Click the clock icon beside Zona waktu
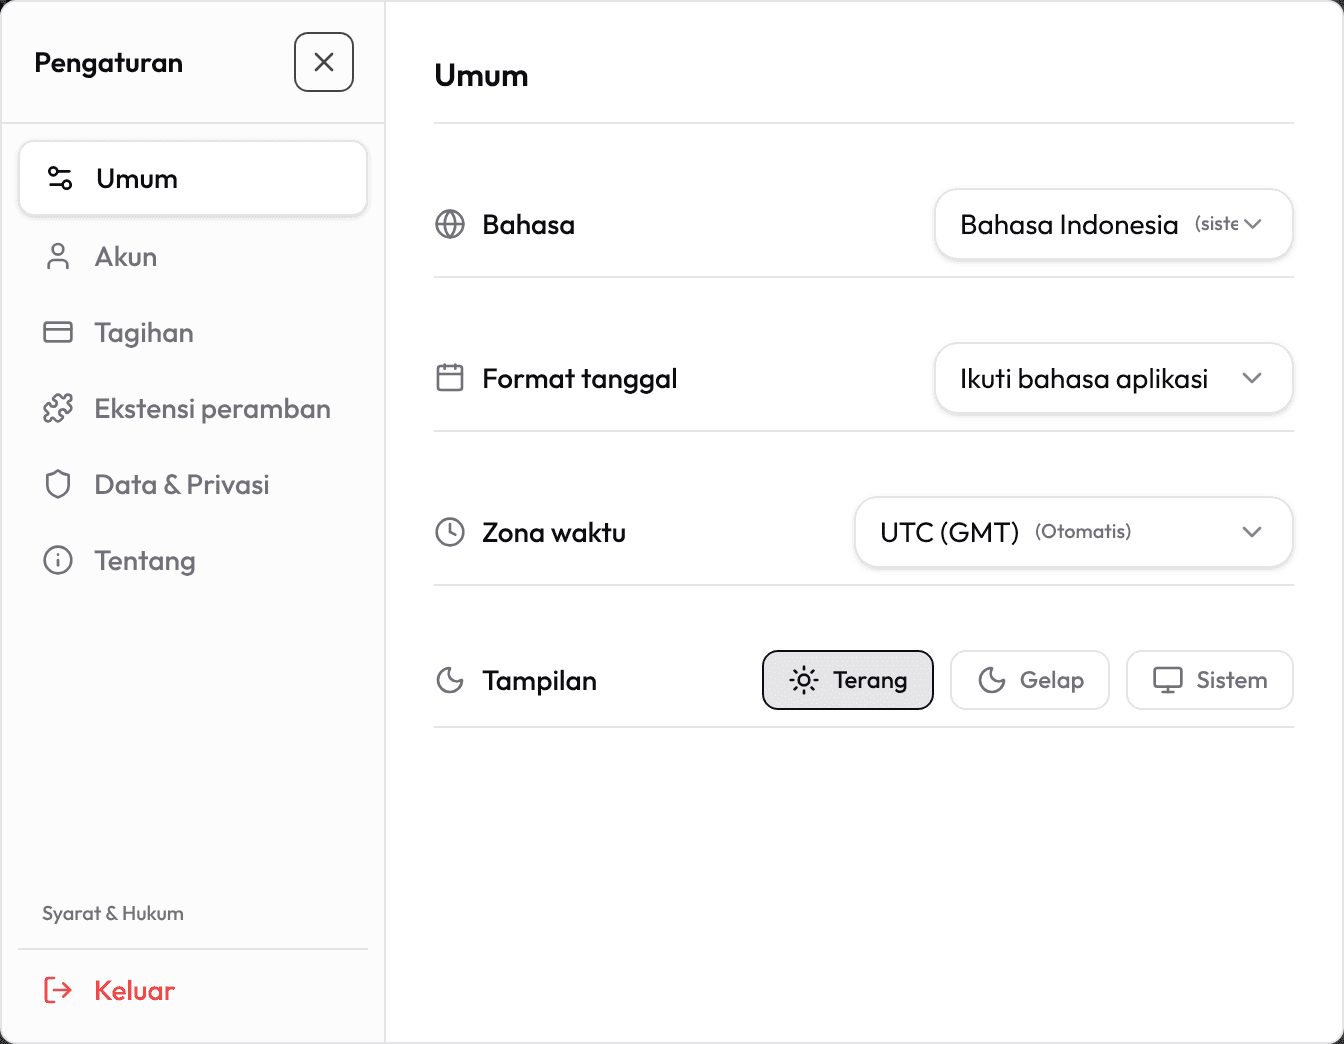Image resolution: width=1344 pixels, height=1044 pixels. [450, 532]
